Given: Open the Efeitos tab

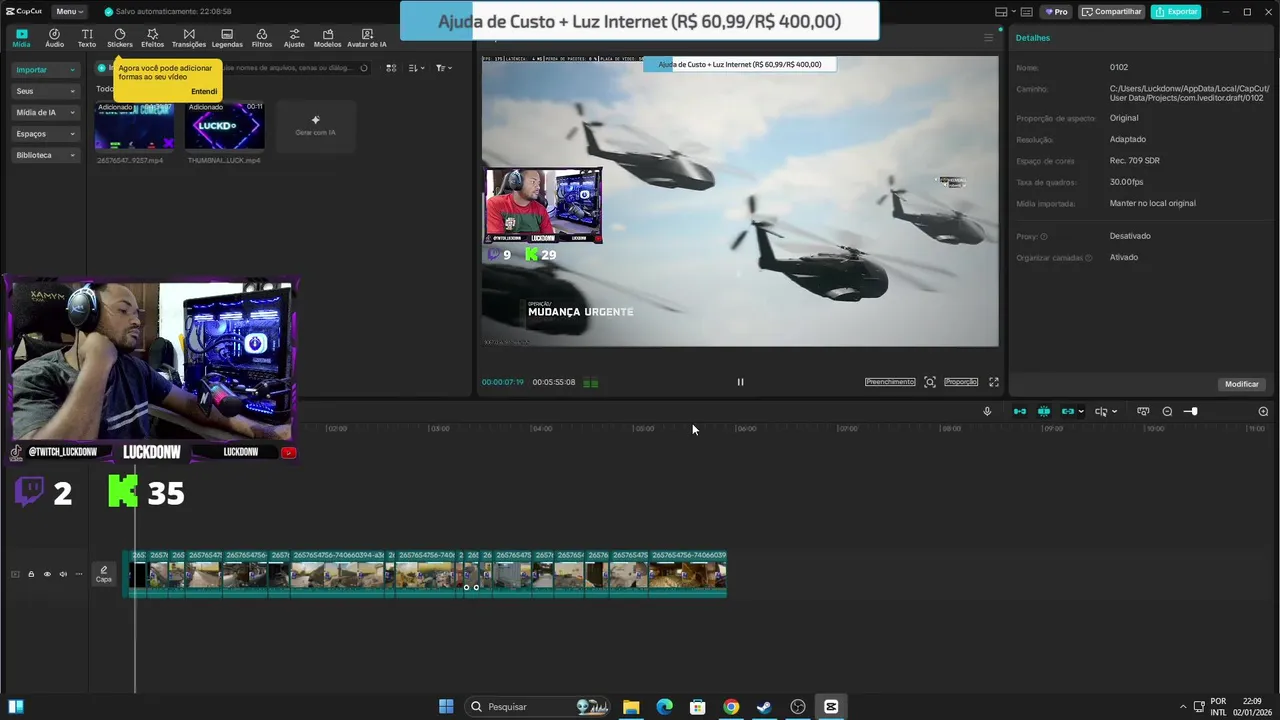Looking at the screenshot, I should 152,38.
